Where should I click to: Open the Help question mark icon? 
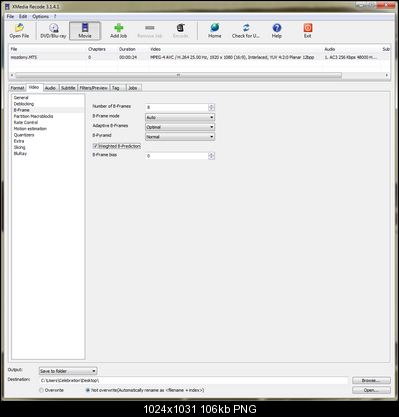click(277, 31)
